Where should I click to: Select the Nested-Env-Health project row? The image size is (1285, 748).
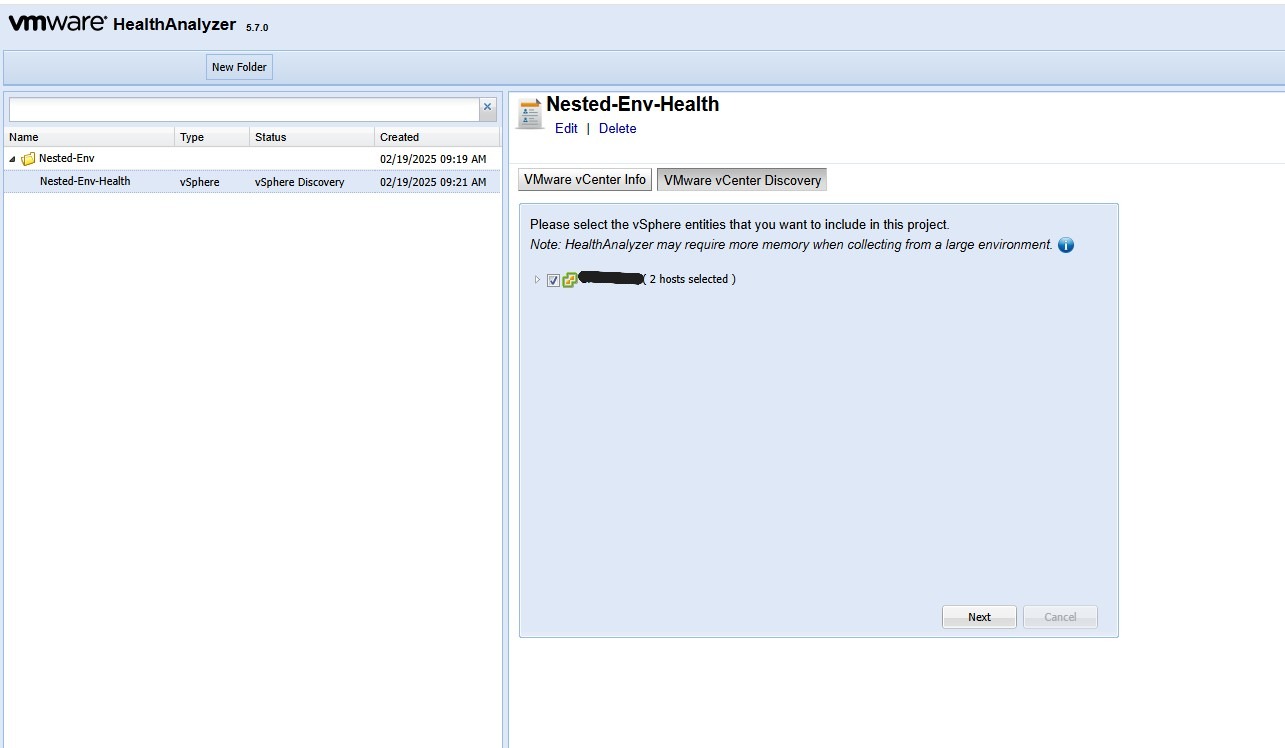252,181
